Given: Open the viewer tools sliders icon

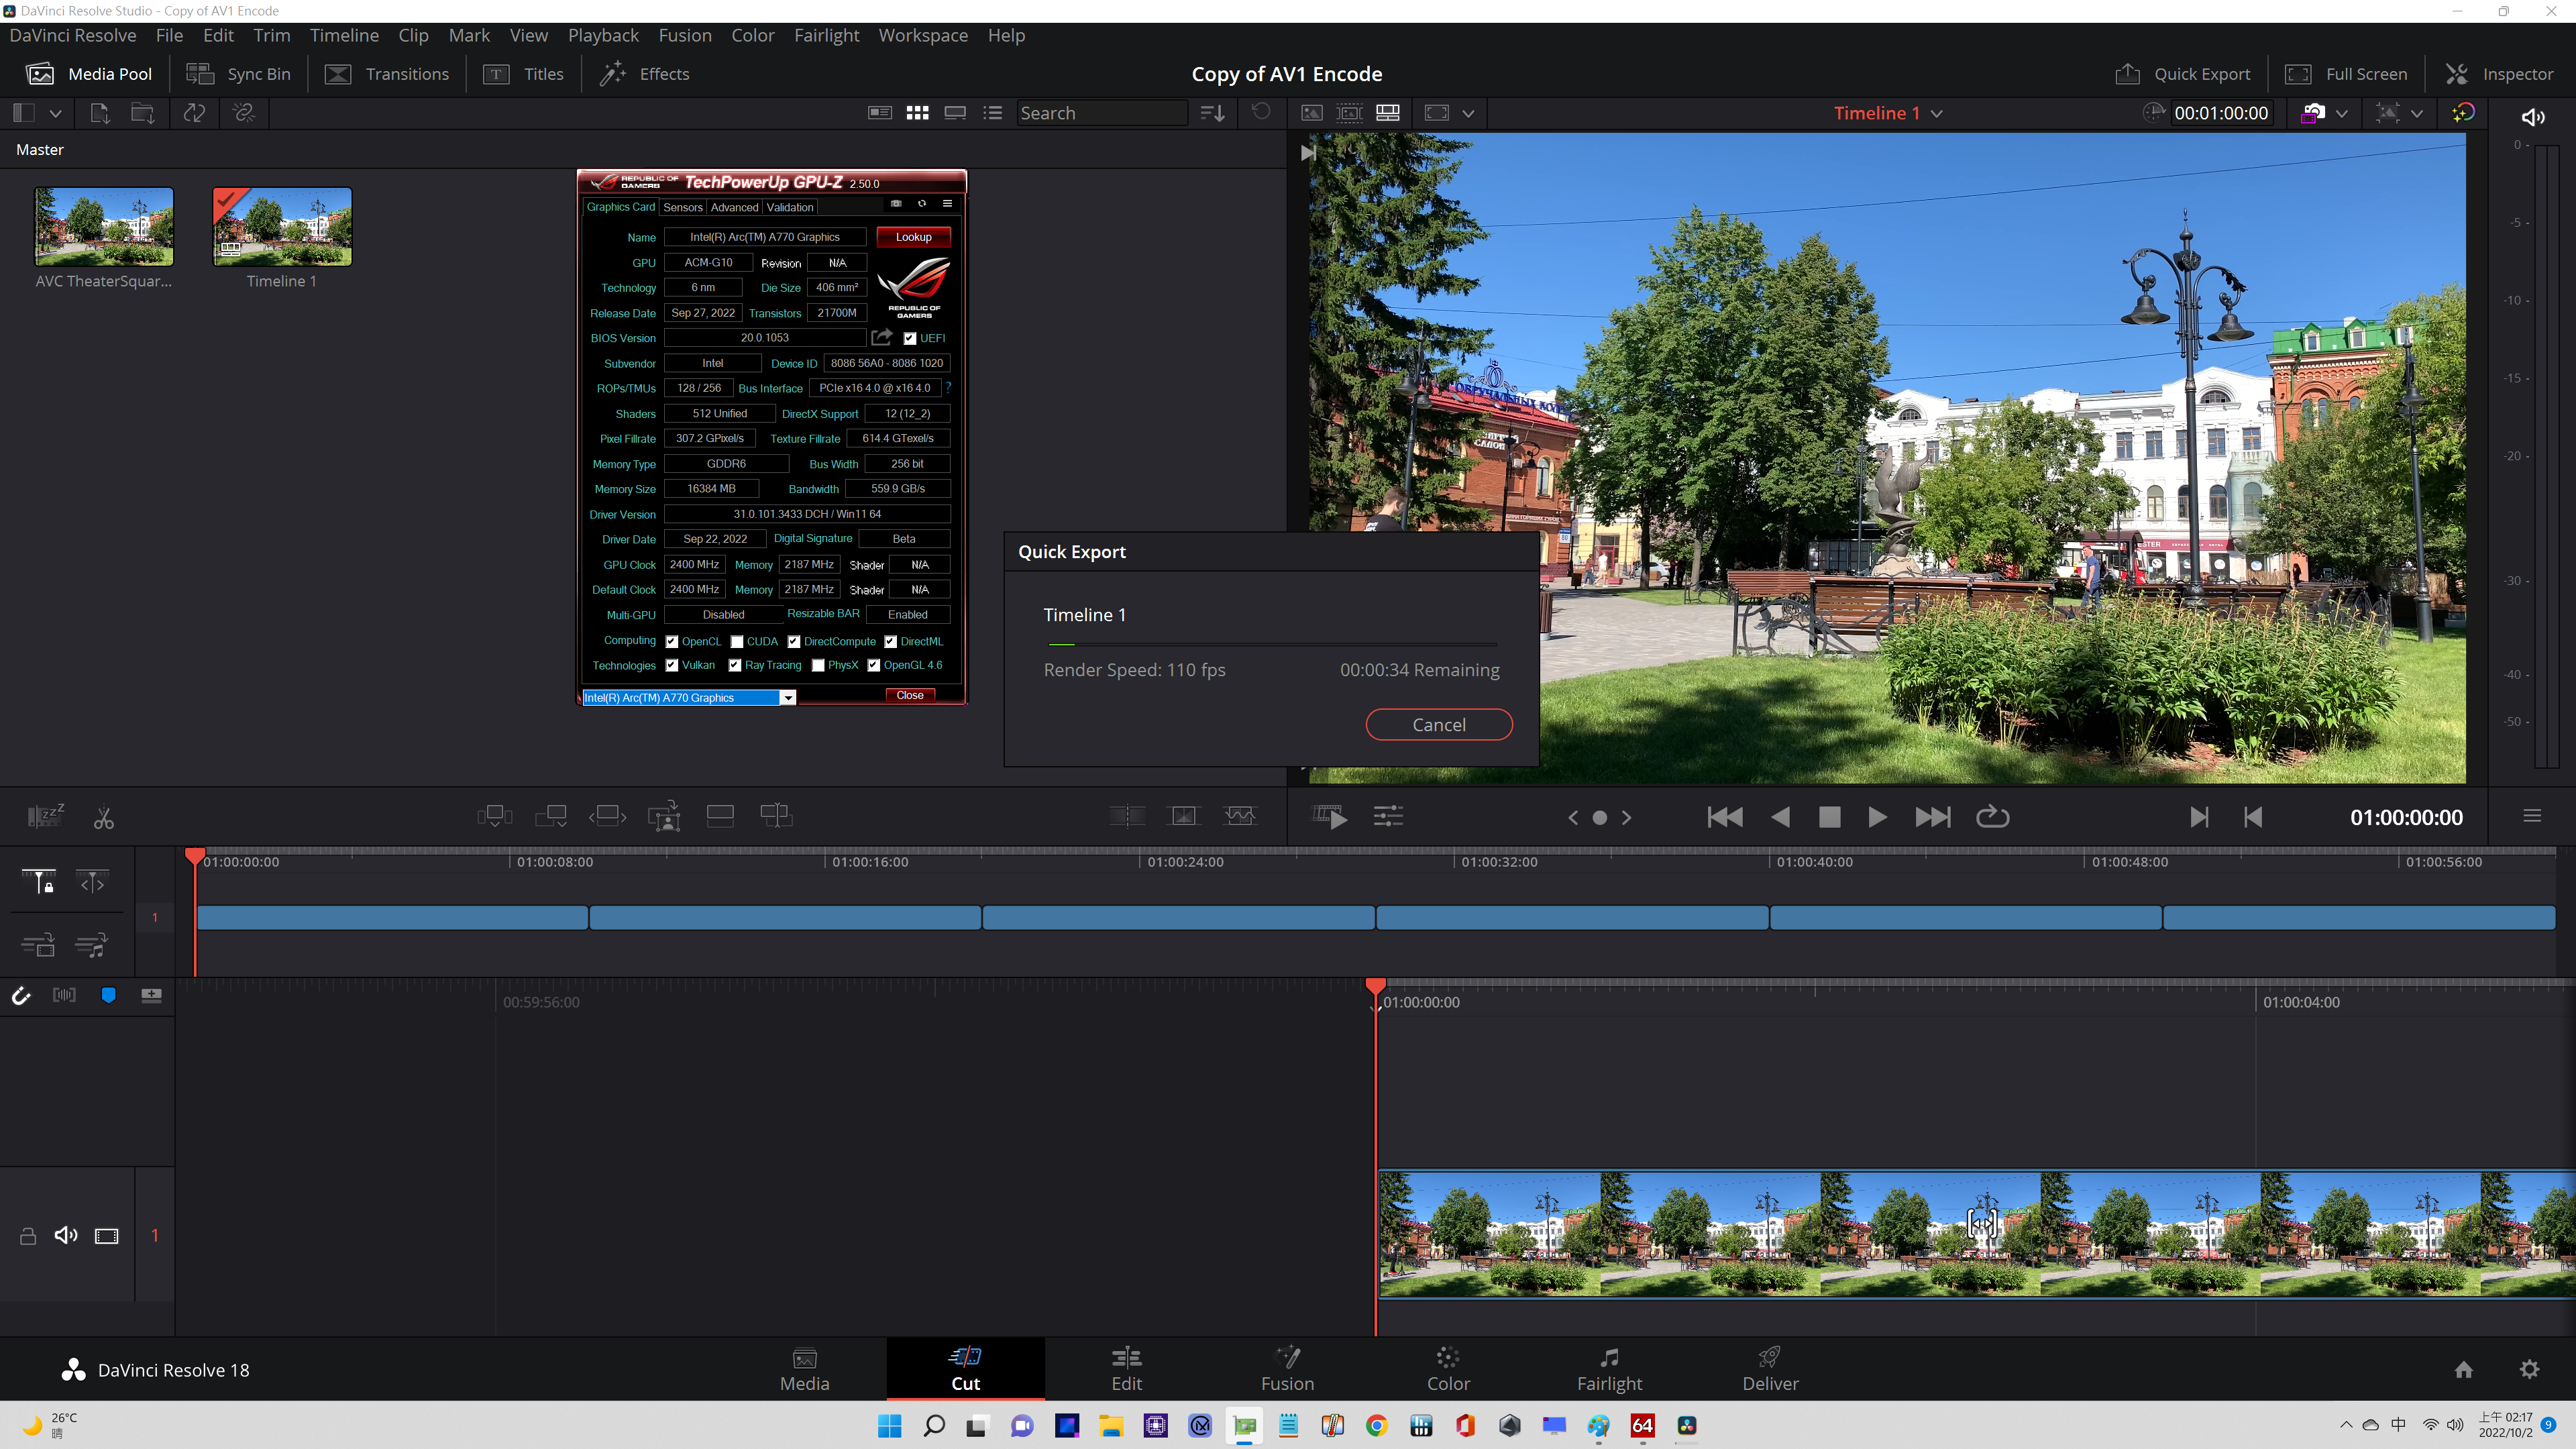Looking at the screenshot, I should point(1388,817).
